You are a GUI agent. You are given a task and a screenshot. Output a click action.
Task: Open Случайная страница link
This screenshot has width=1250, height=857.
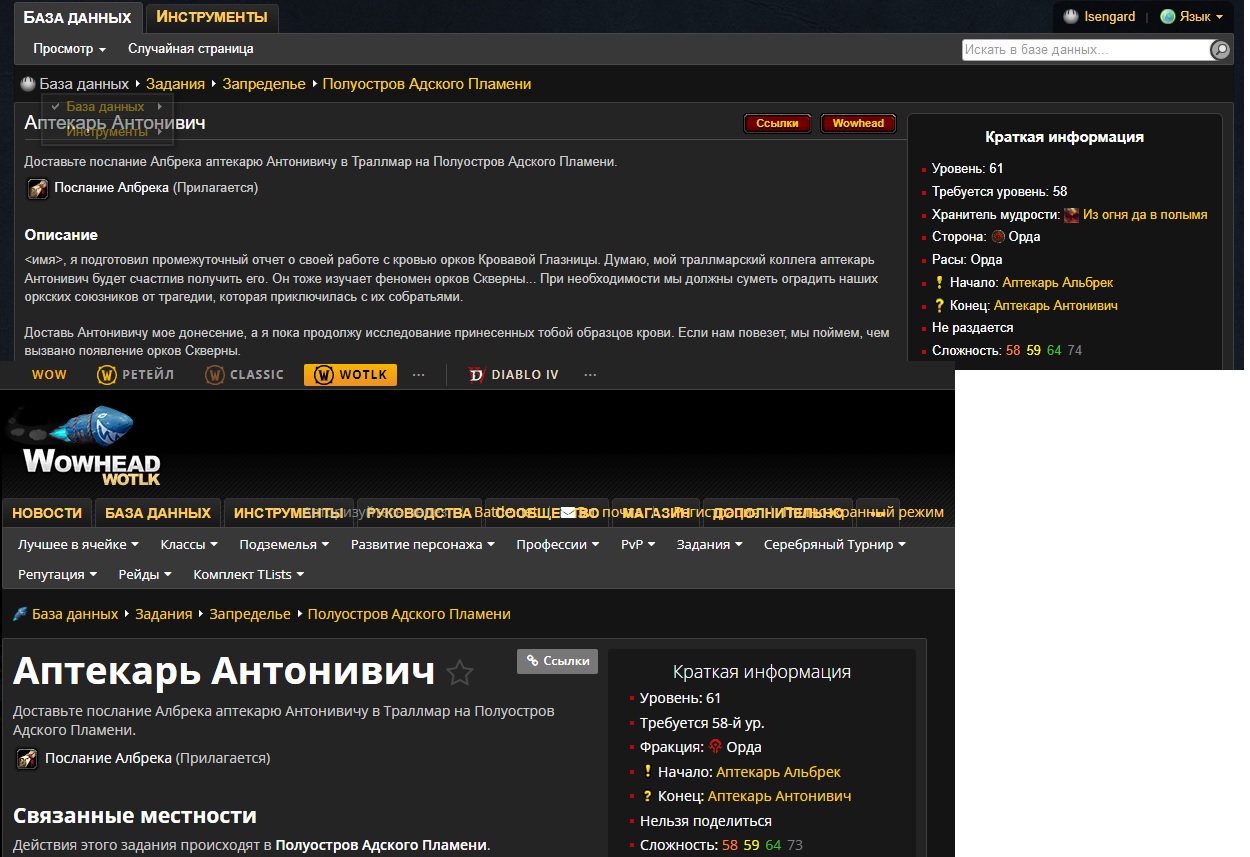pyautogui.click(x=191, y=48)
